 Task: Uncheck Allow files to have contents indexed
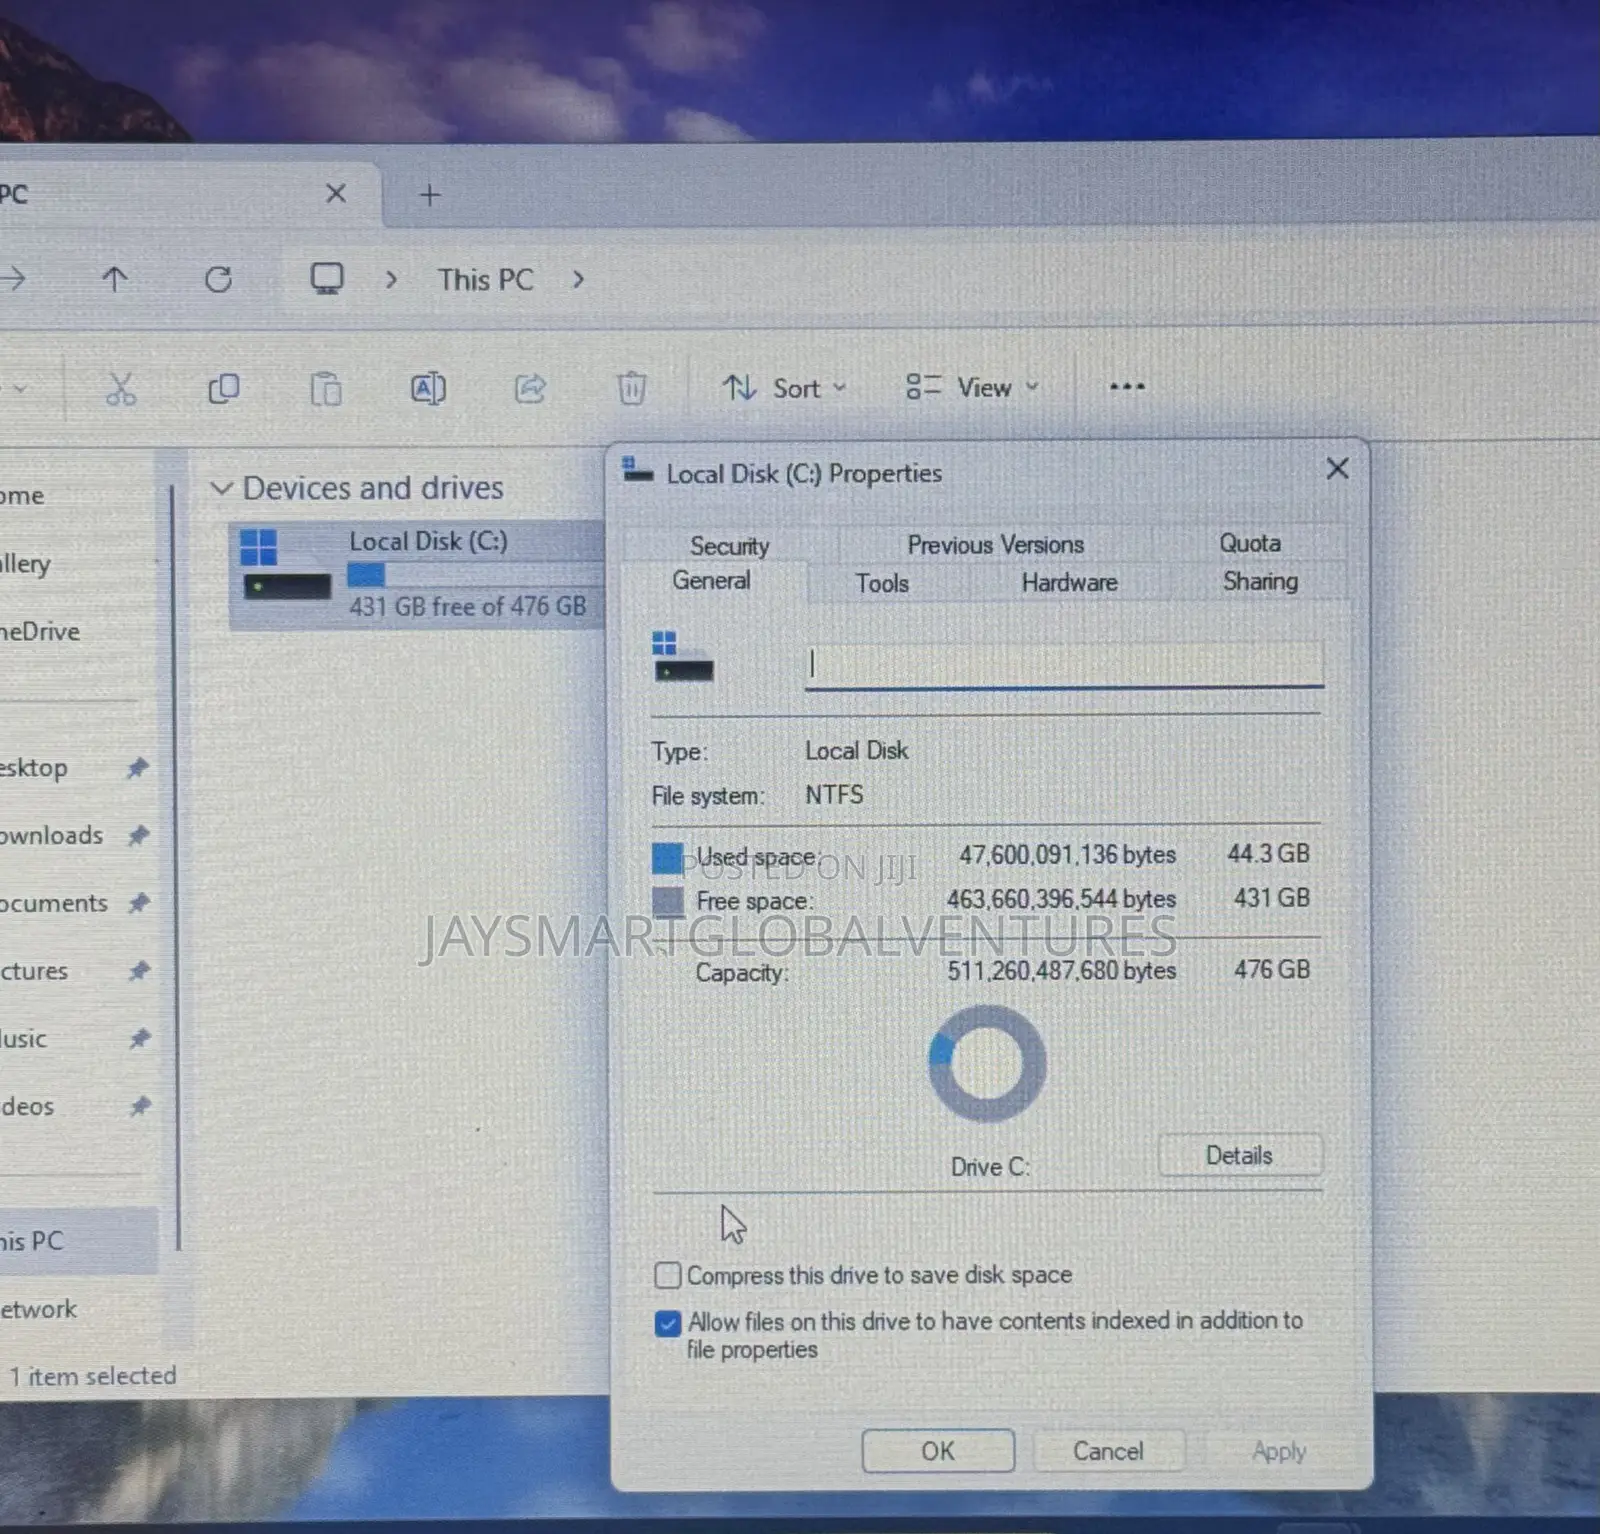point(668,1323)
